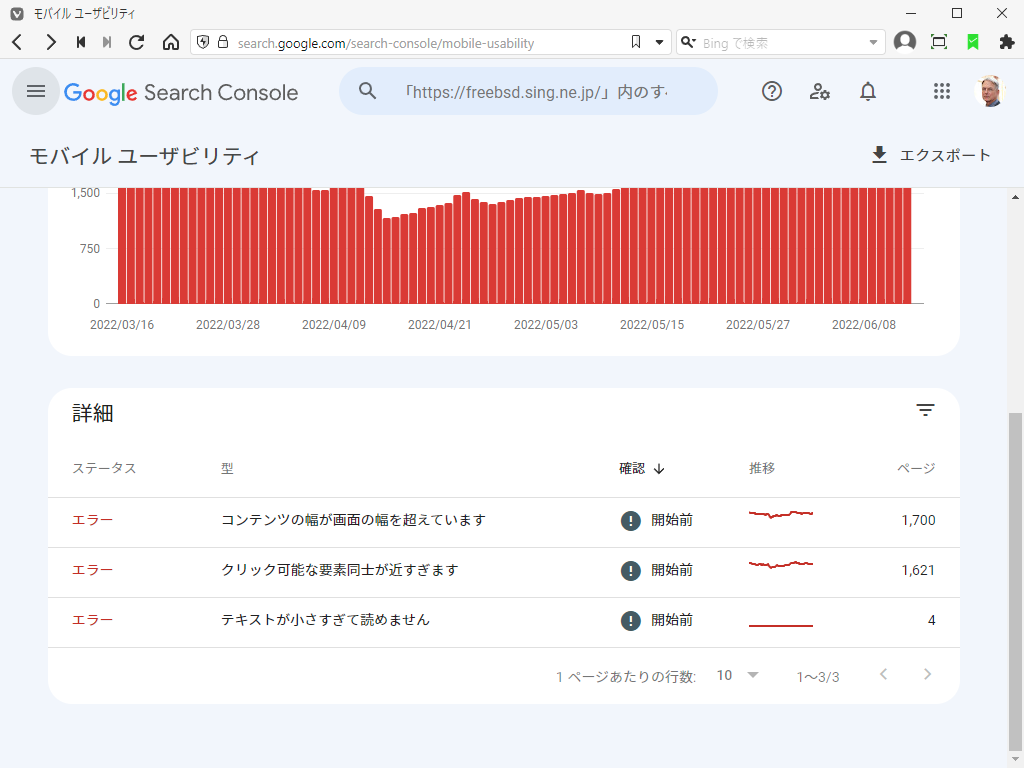
Task: Click the rewind history button
Action: point(80,42)
